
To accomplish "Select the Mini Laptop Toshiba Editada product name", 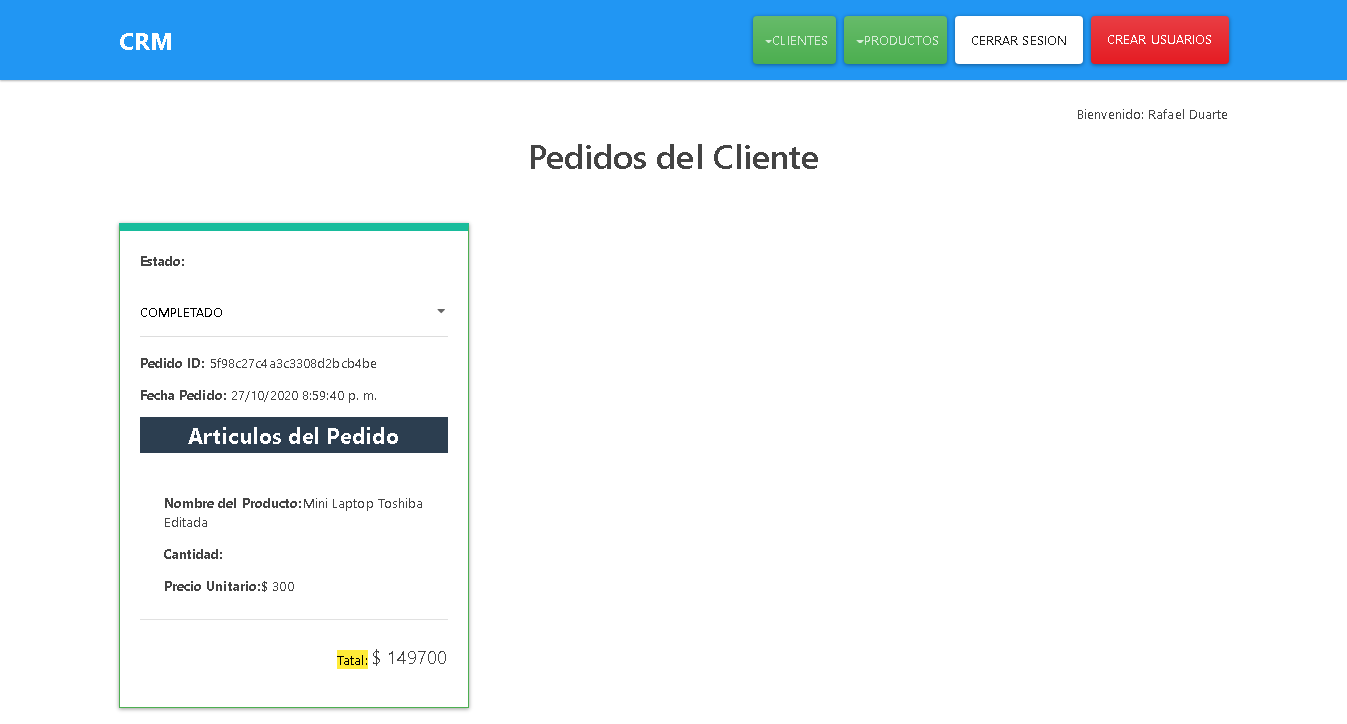I will (x=363, y=503).
